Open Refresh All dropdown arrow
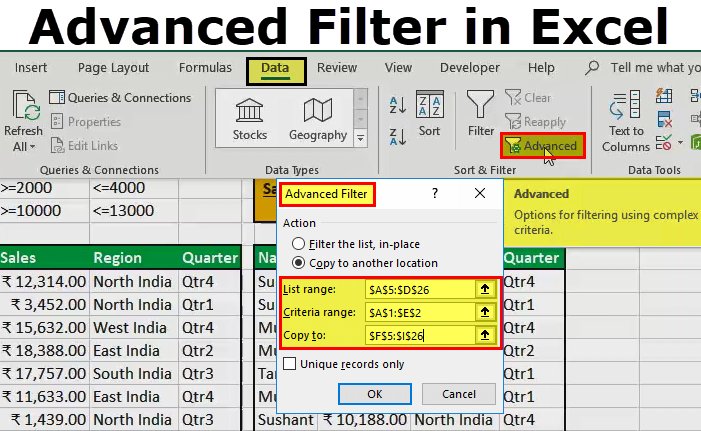 tap(33, 147)
